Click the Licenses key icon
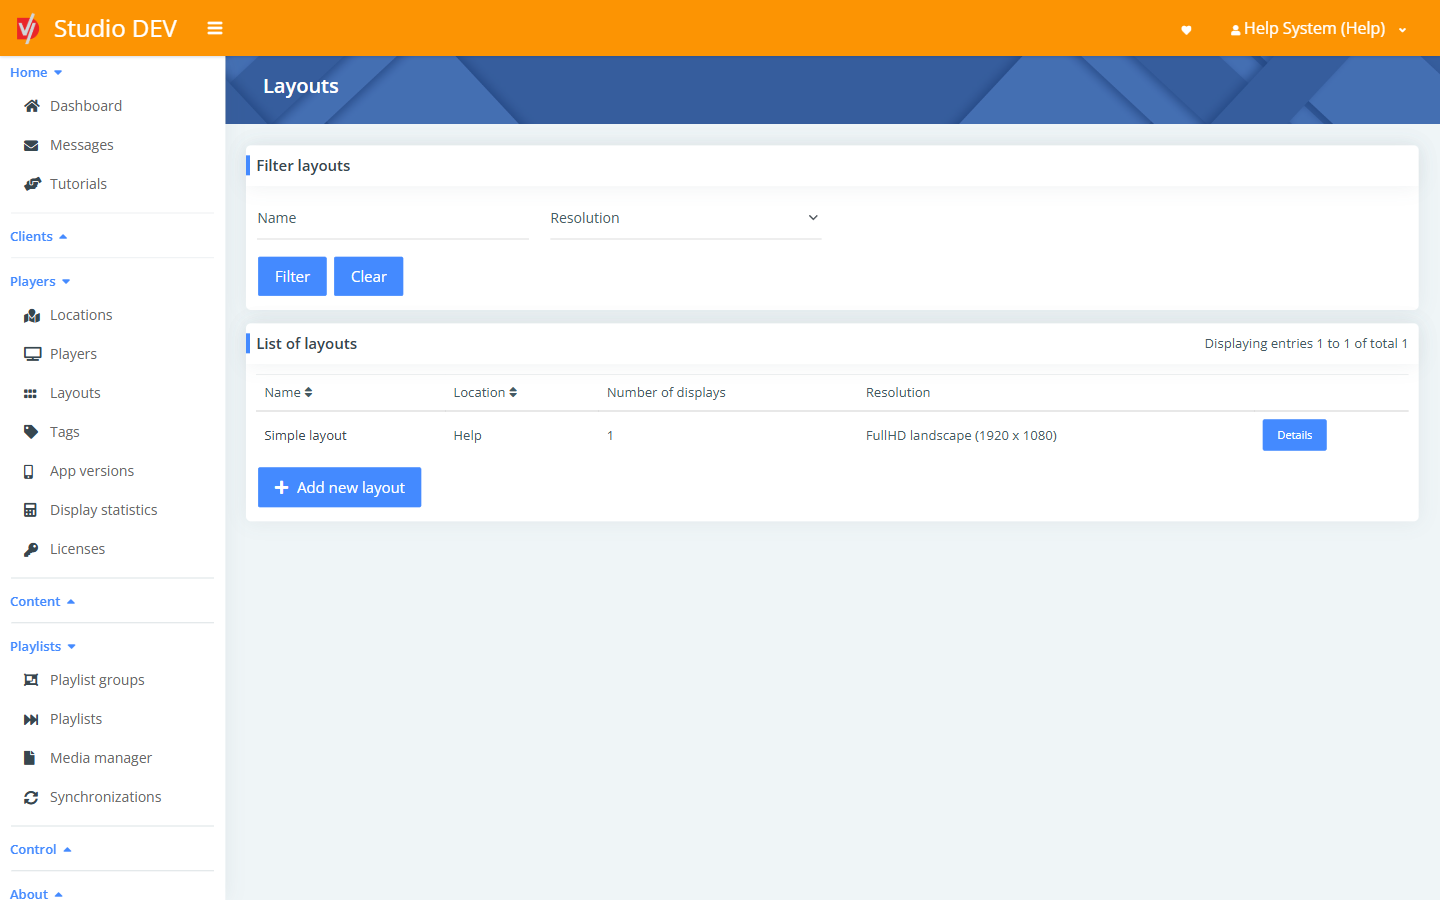This screenshot has width=1440, height=900. [x=31, y=549]
